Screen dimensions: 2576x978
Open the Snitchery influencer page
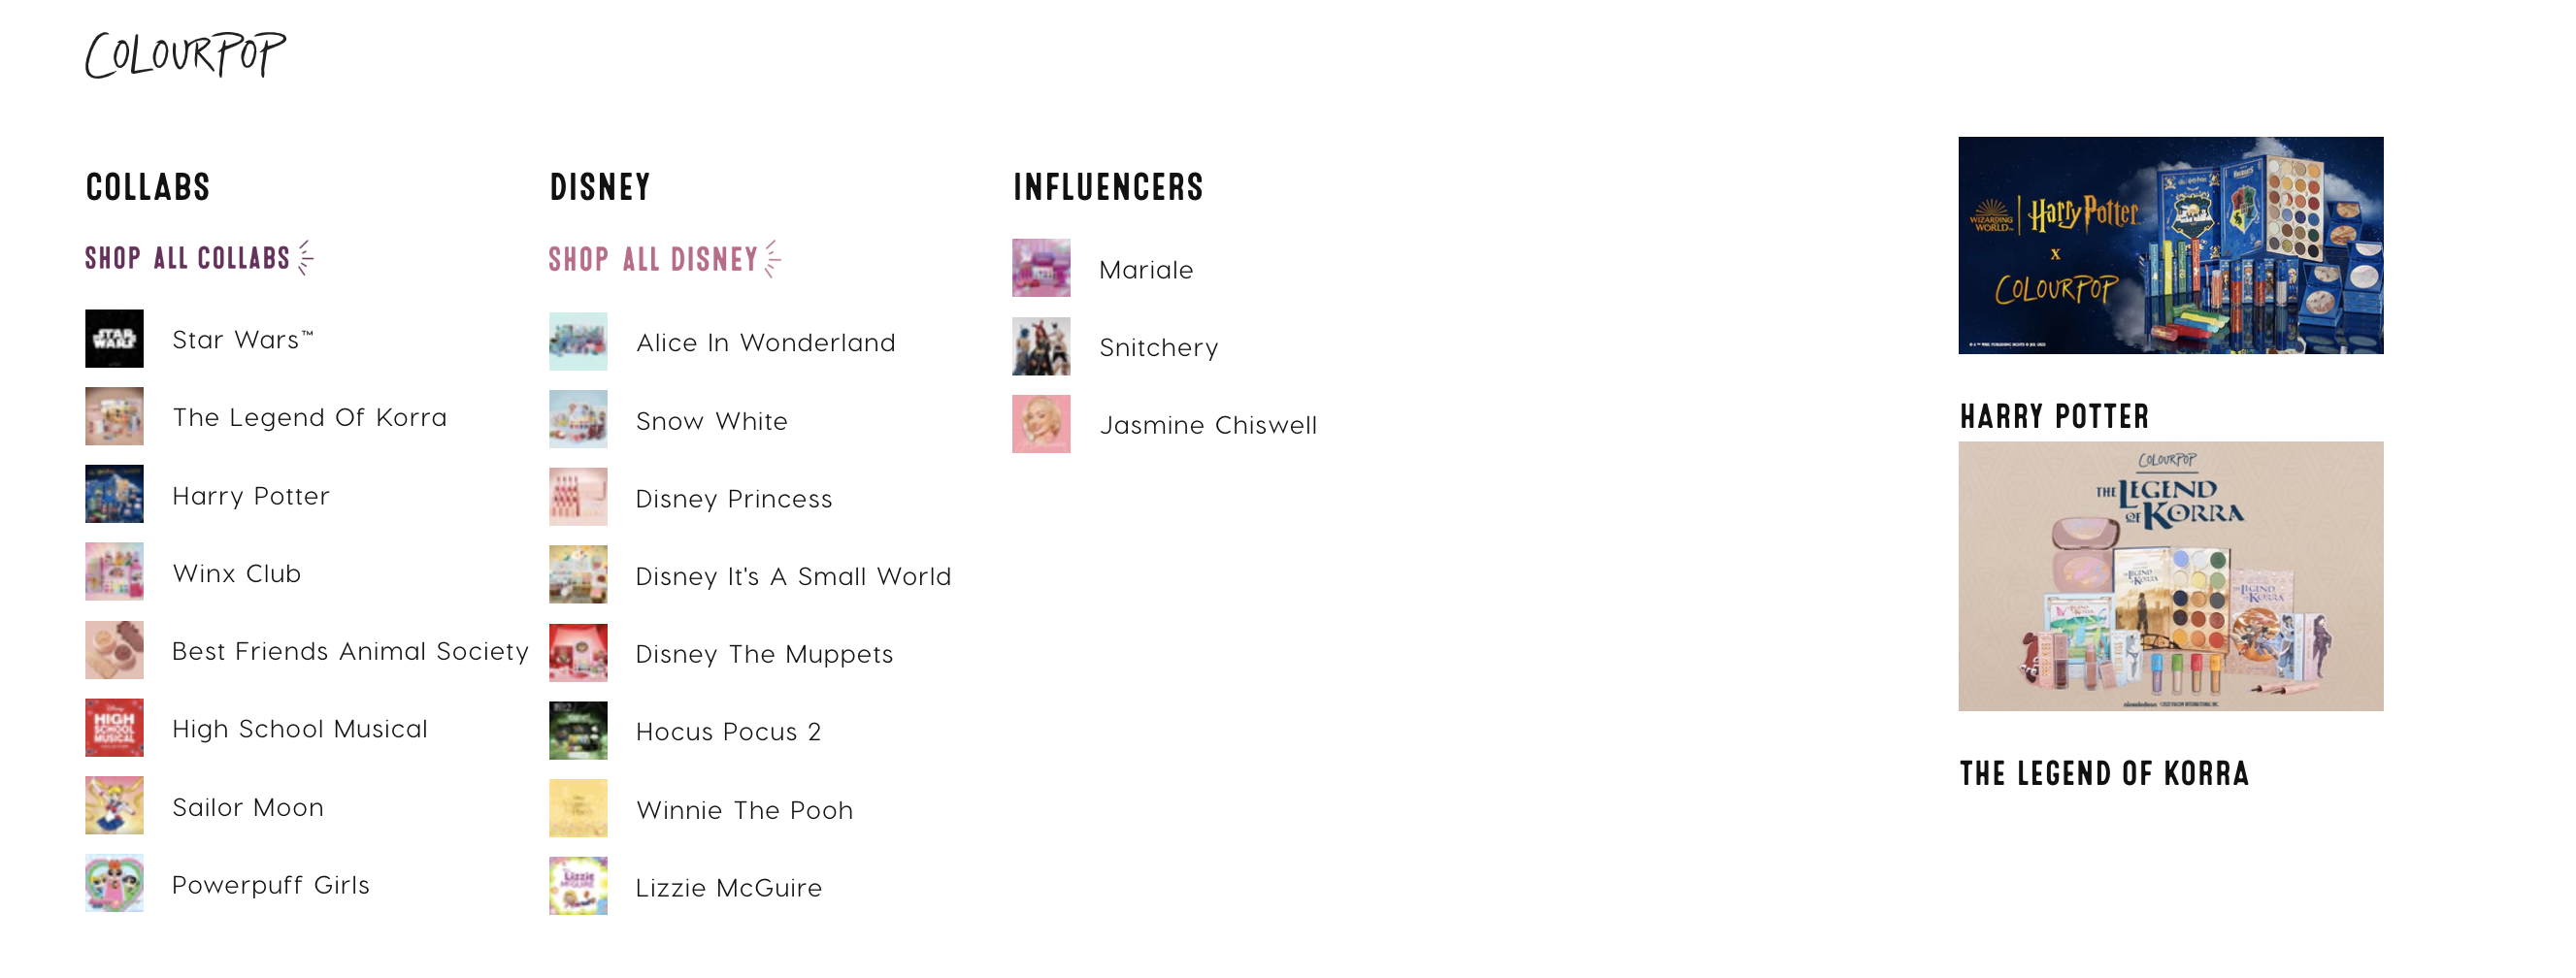tap(1159, 347)
